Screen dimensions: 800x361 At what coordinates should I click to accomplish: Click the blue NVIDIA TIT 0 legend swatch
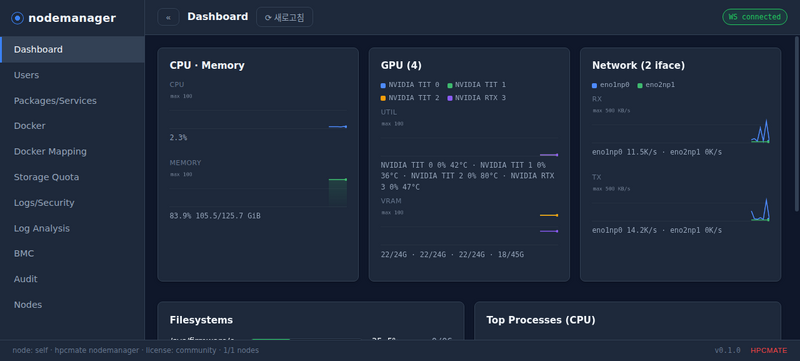pyautogui.click(x=383, y=85)
